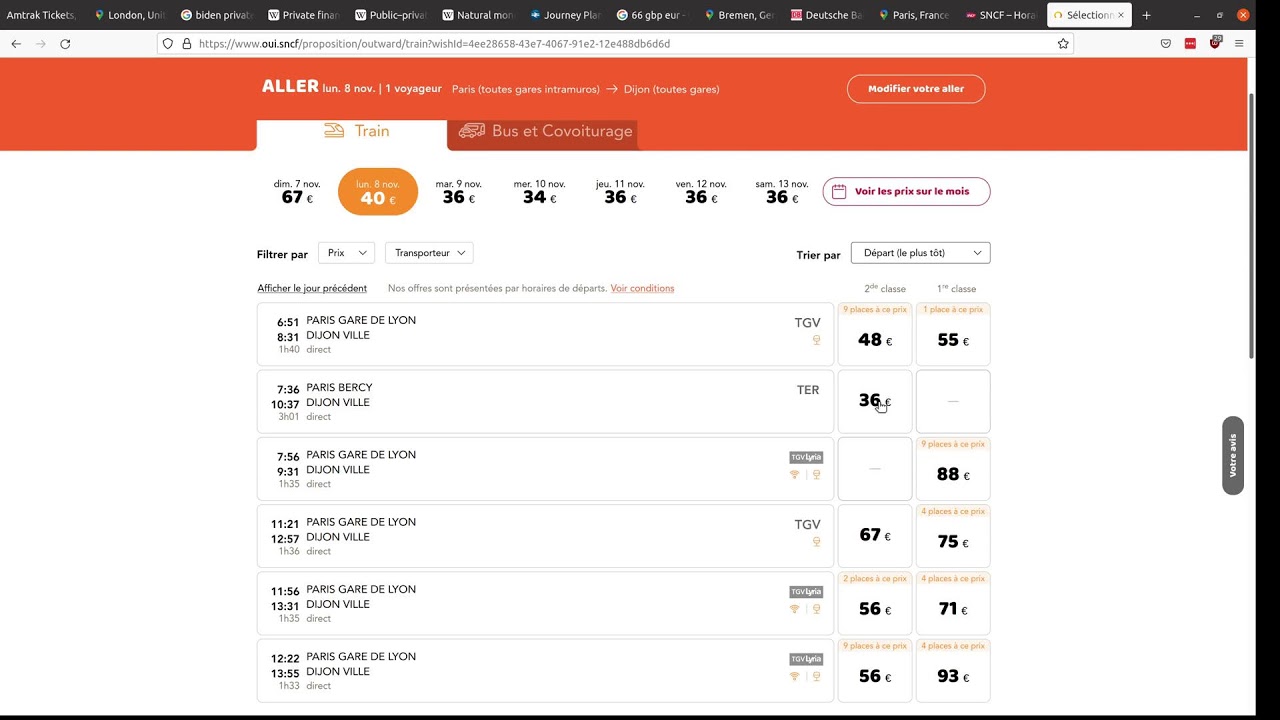Click the bar icon on the 7:56 train
The width and height of the screenshot is (1280, 720).
[x=816, y=475]
